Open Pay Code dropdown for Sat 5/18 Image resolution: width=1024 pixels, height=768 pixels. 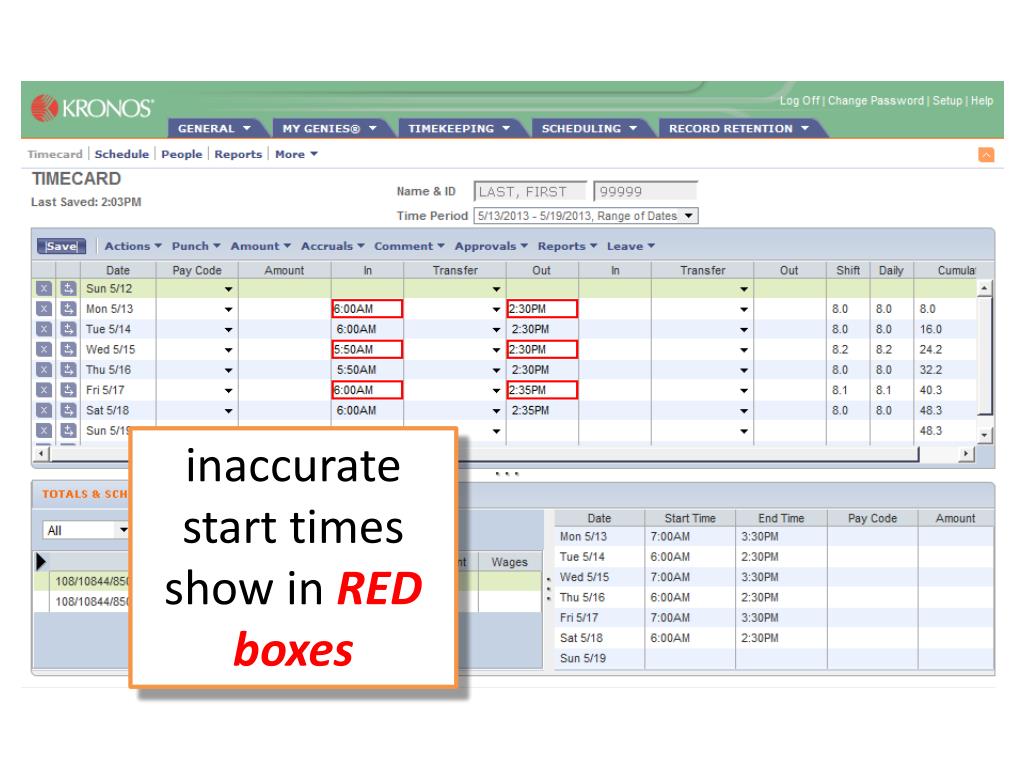point(228,411)
